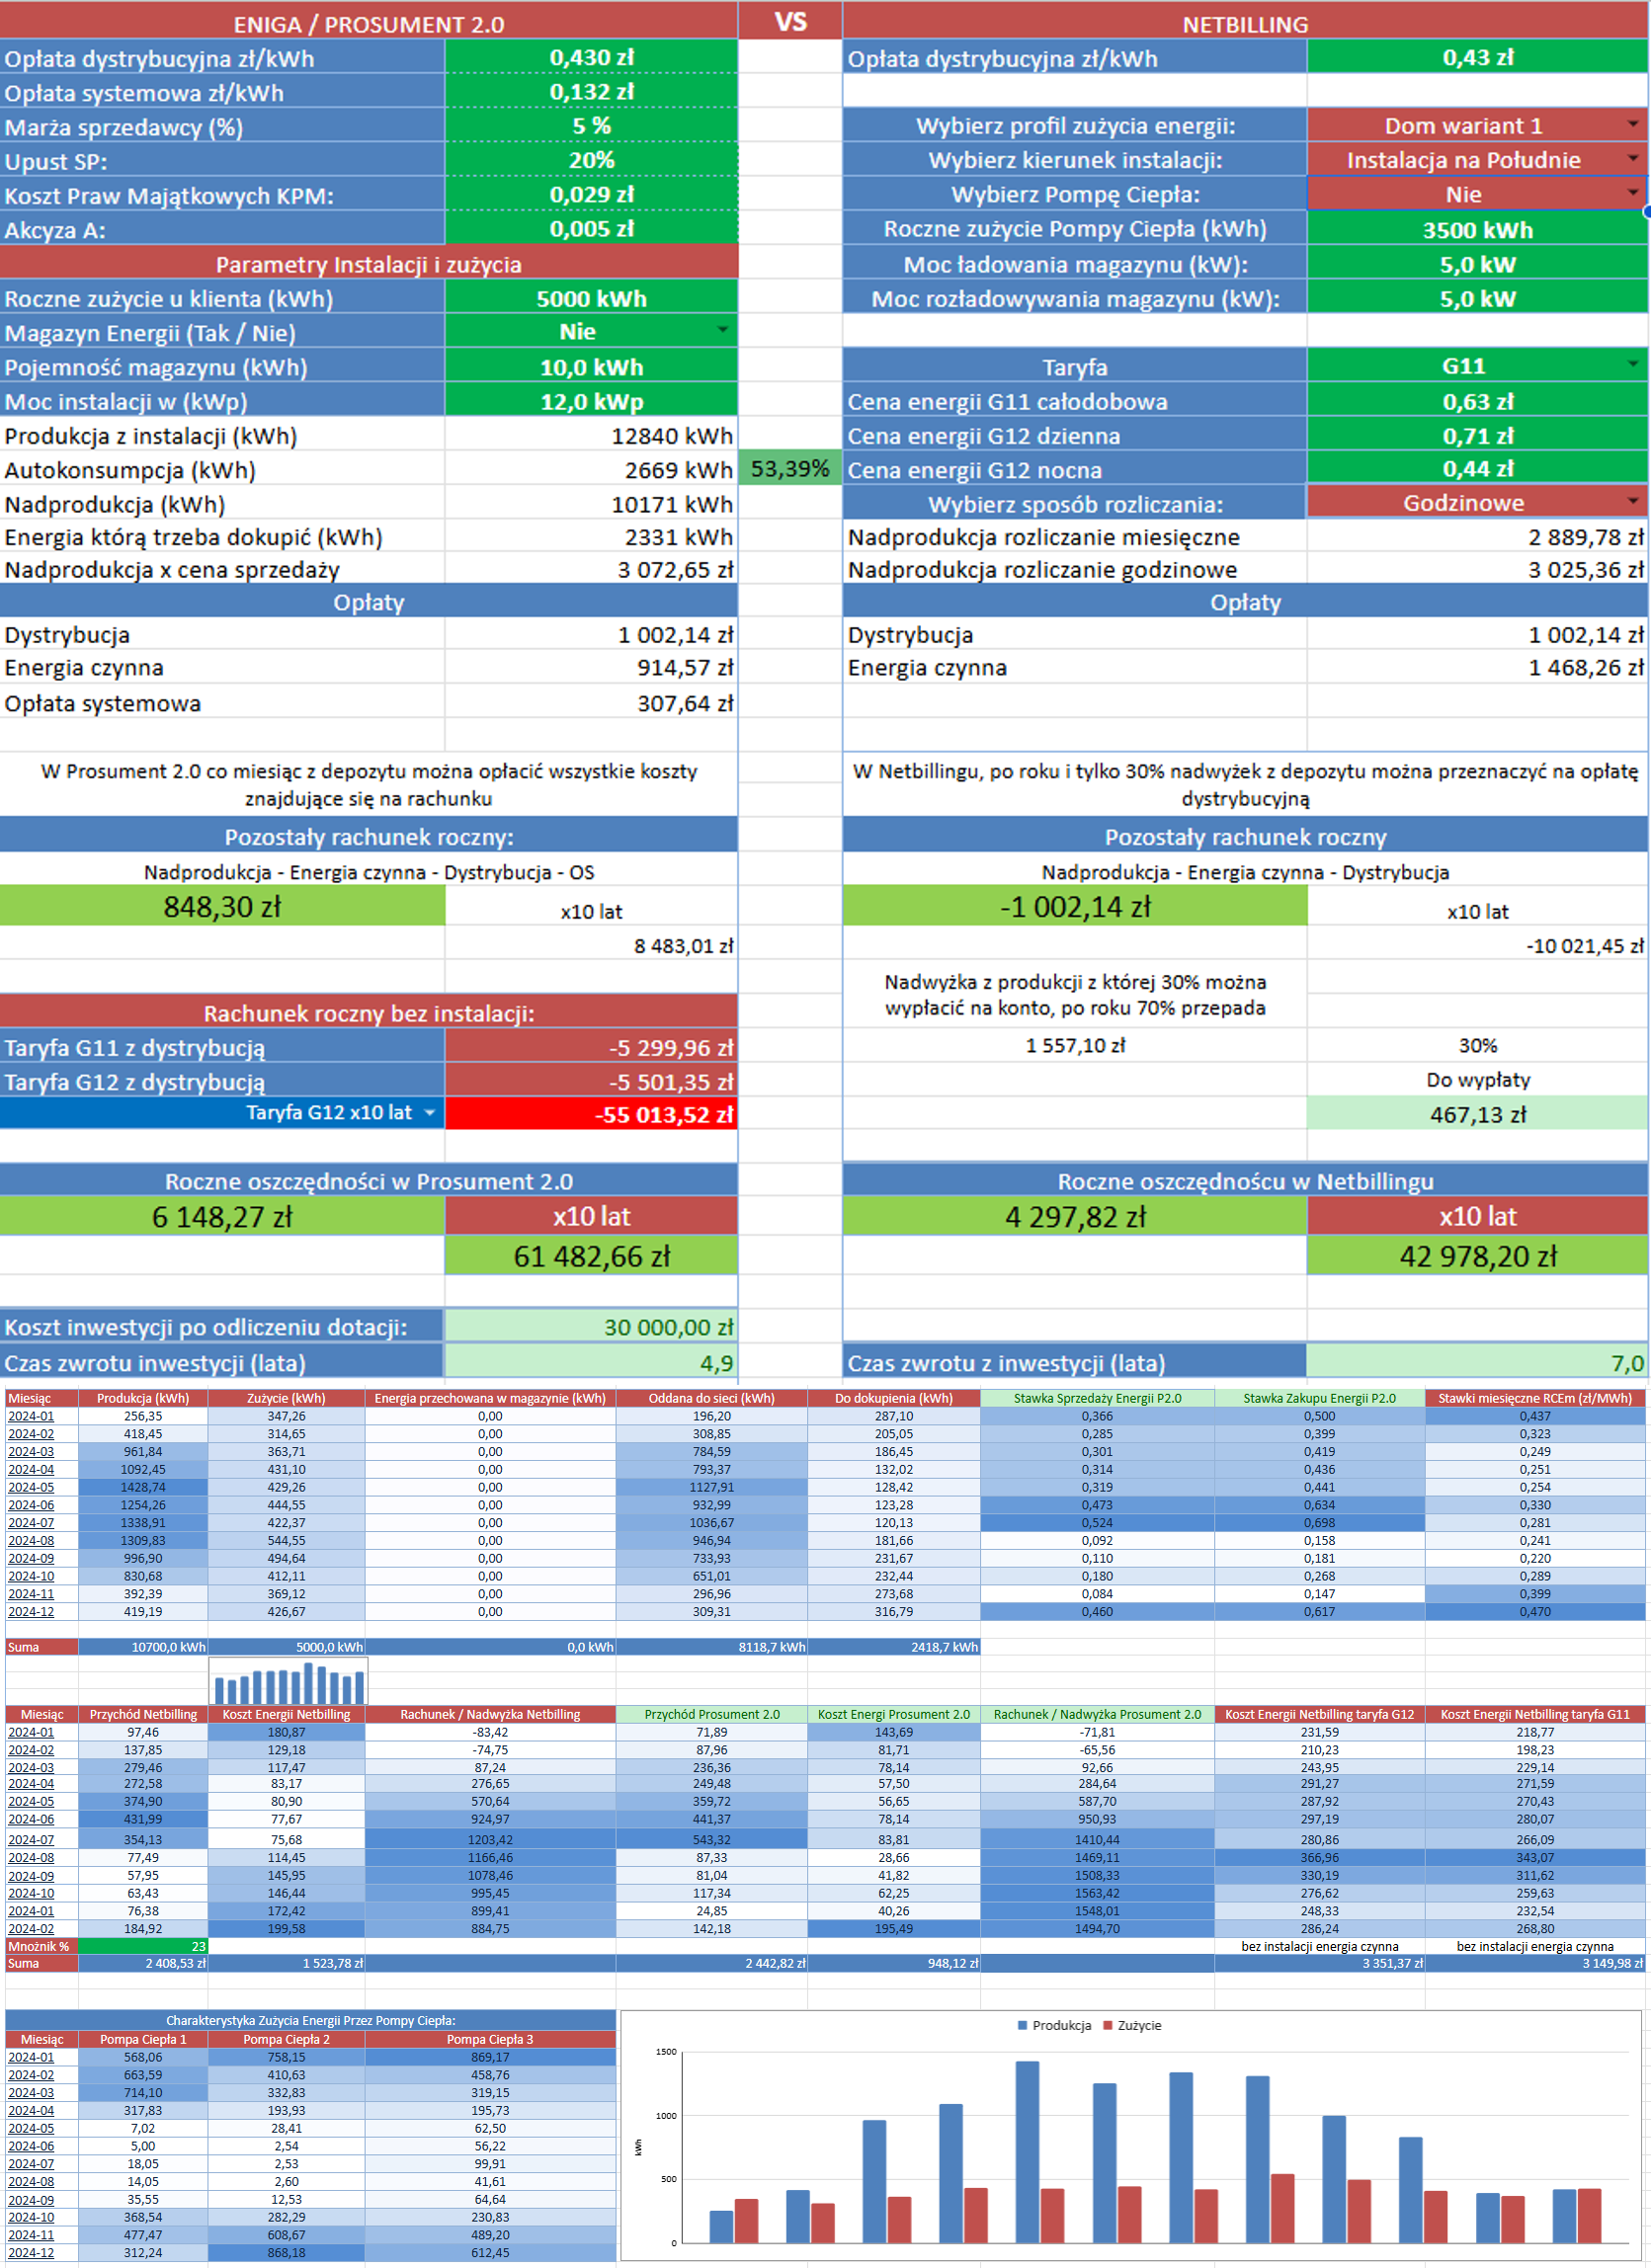Screen dimensions: 1651x2268
Task: Click the ENIGA / PROSUMENT 2.0 header
Action: click(368, 24)
